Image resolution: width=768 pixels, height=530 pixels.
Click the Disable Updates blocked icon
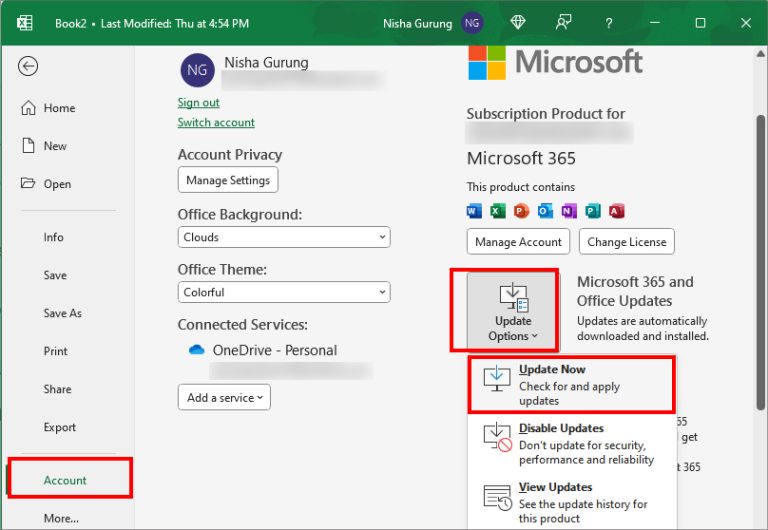pyautogui.click(x=498, y=437)
